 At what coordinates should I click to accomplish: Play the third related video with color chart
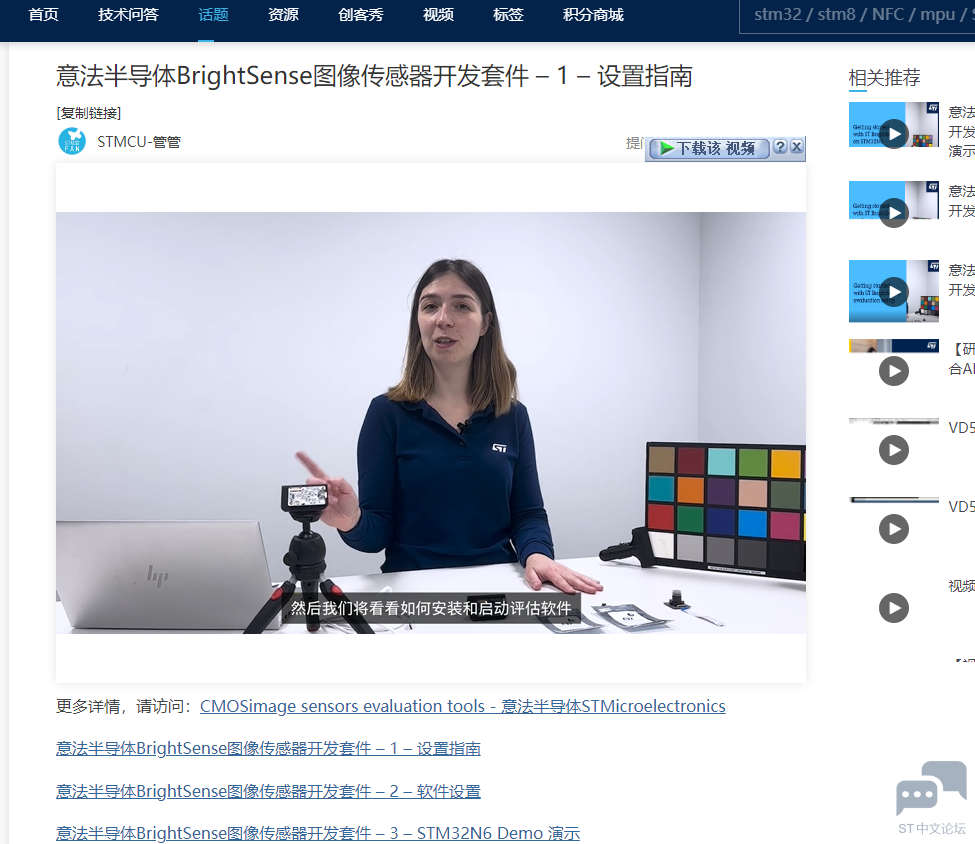[894, 291]
